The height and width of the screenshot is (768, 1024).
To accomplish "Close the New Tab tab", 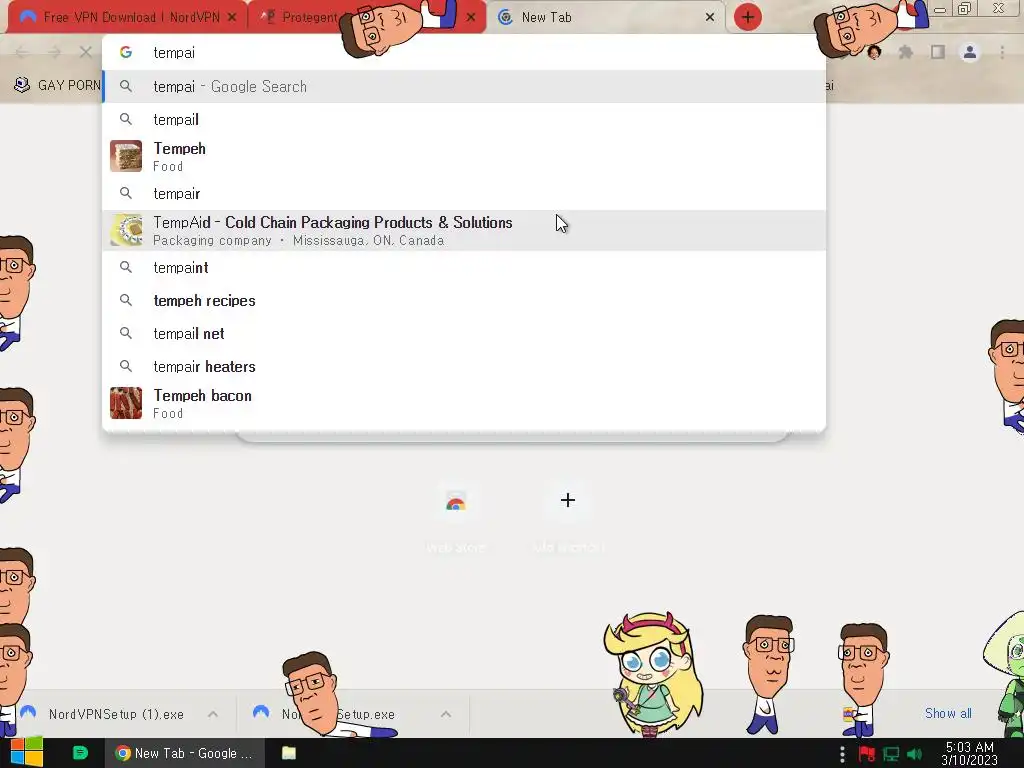I will (710, 18).
